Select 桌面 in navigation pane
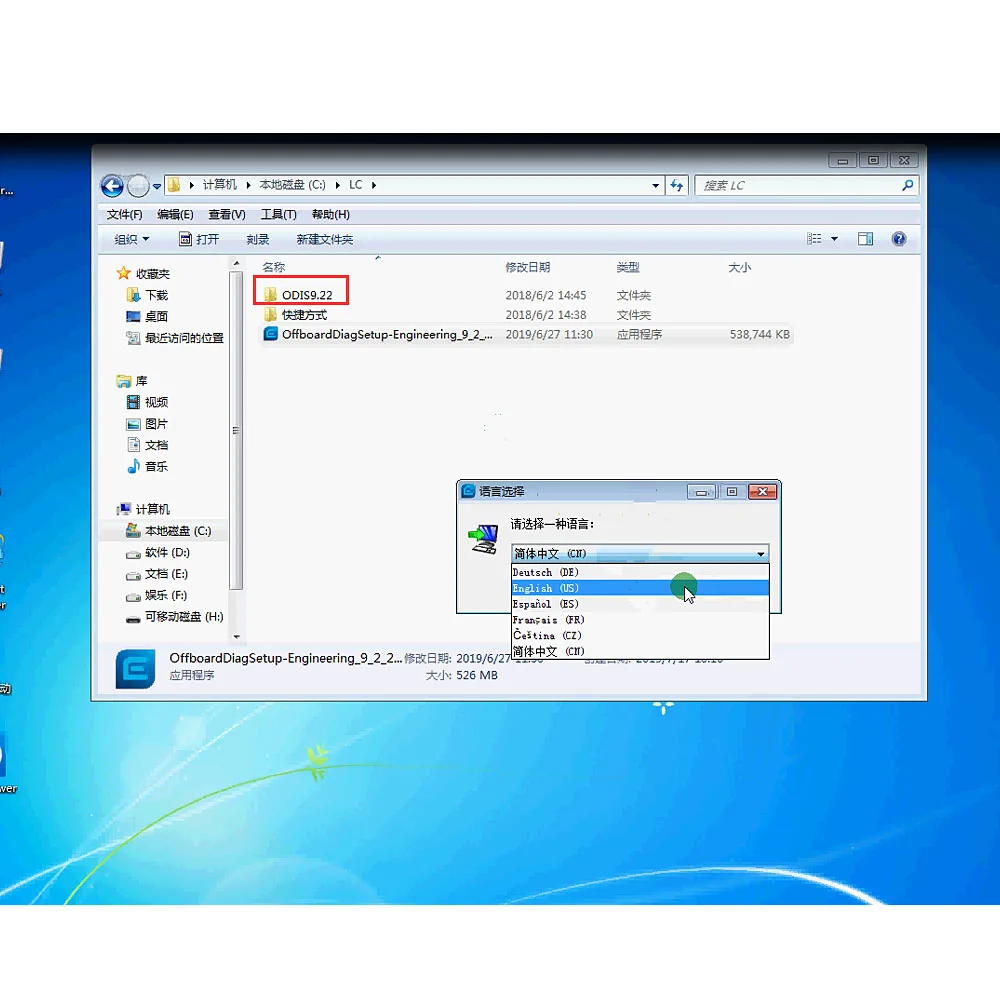This screenshot has height=1000, width=1000. (x=147, y=316)
